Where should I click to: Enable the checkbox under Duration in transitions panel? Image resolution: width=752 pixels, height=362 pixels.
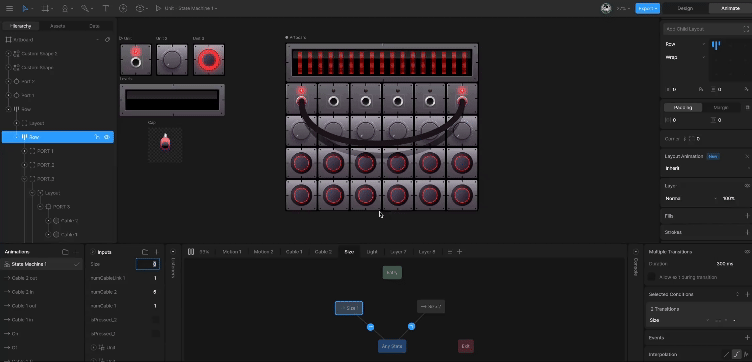coord(651,277)
